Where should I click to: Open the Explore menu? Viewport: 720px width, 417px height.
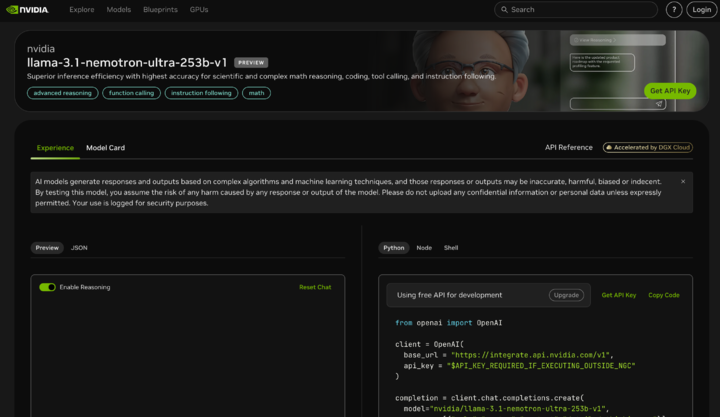(x=82, y=10)
